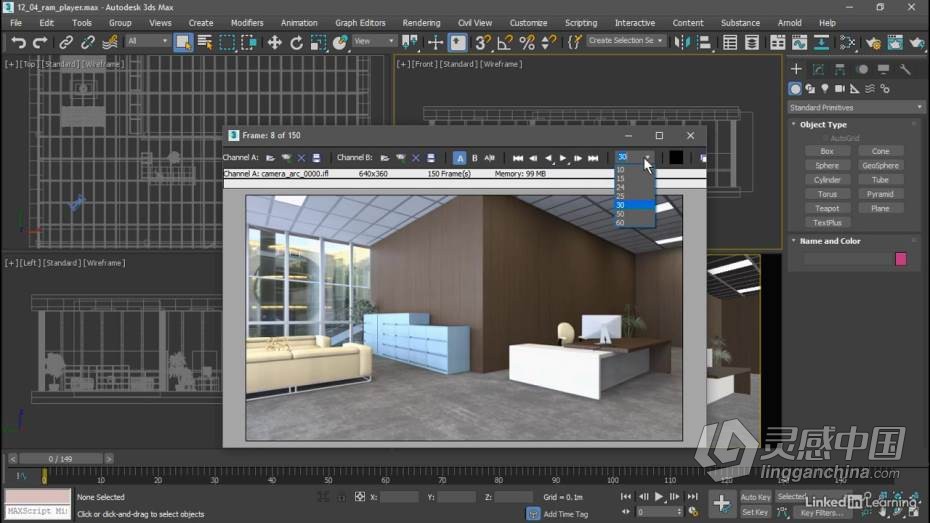The image size is (930, 523).
Task: Close Channel A in RAM Player
Action: 301,158
